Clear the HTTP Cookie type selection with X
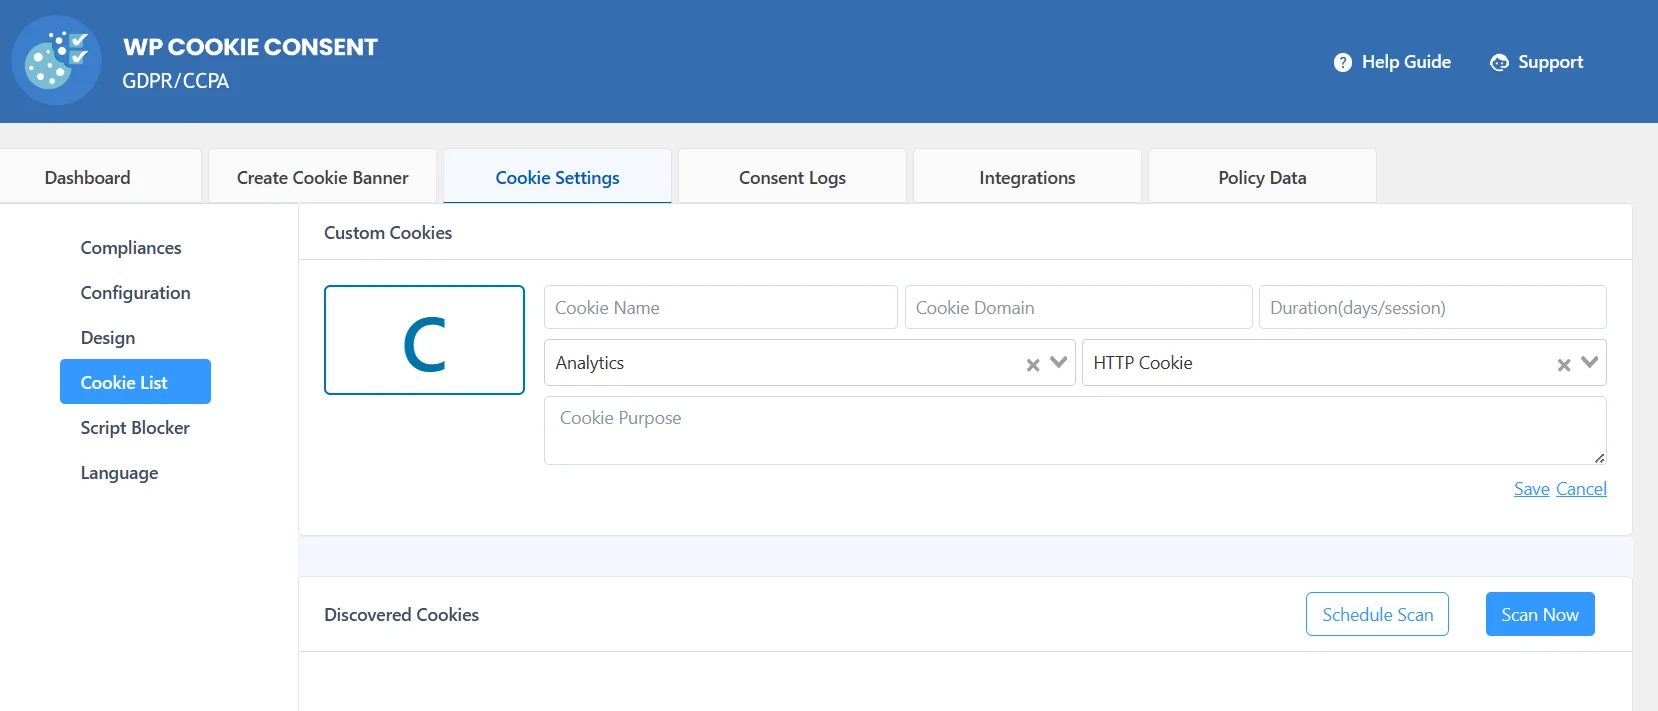The width and height of the screenshot is (1658, 711). pos(1564,365)
